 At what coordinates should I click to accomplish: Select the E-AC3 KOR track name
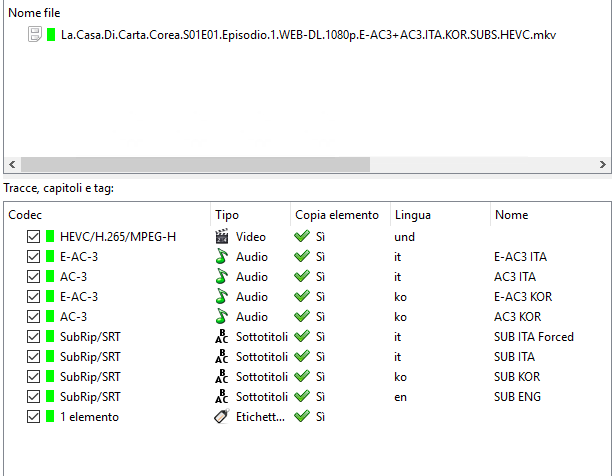click(523, 297)
